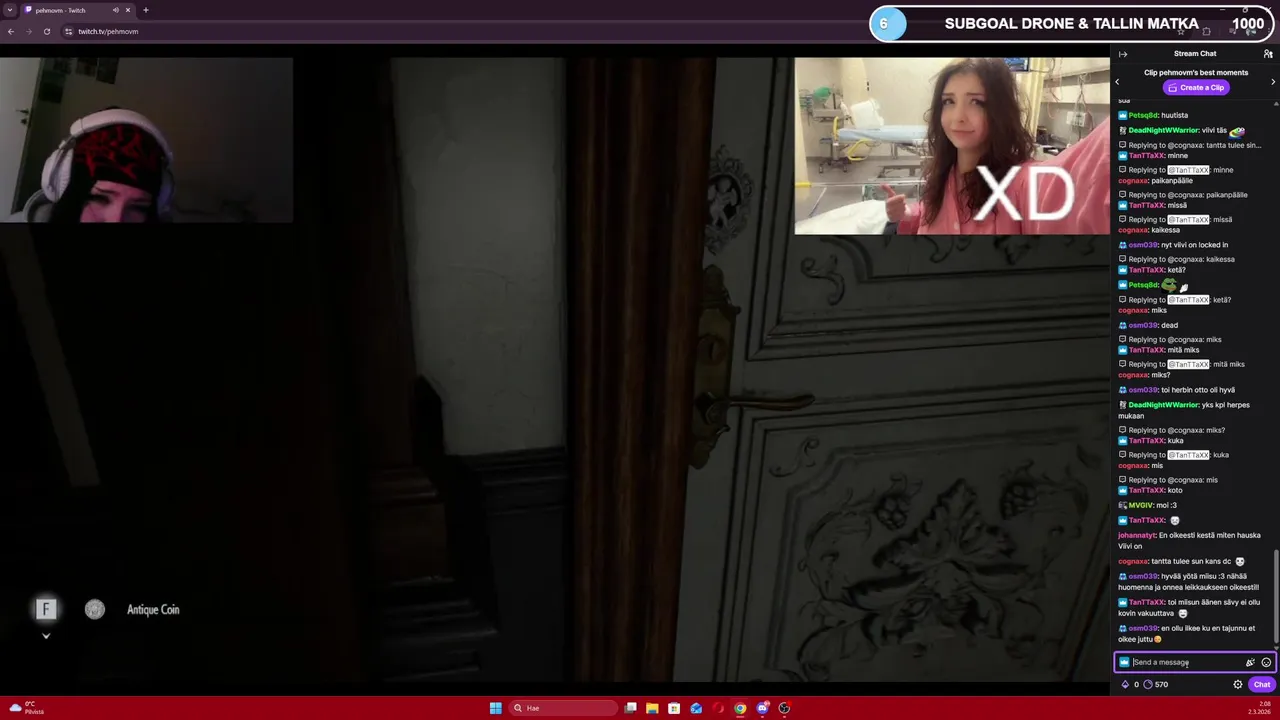Viewport: 1280px width, 720px height.
Task: Click osm039 in 'nyt viivi on locked in'
Action: click(x=1143, y=245)
